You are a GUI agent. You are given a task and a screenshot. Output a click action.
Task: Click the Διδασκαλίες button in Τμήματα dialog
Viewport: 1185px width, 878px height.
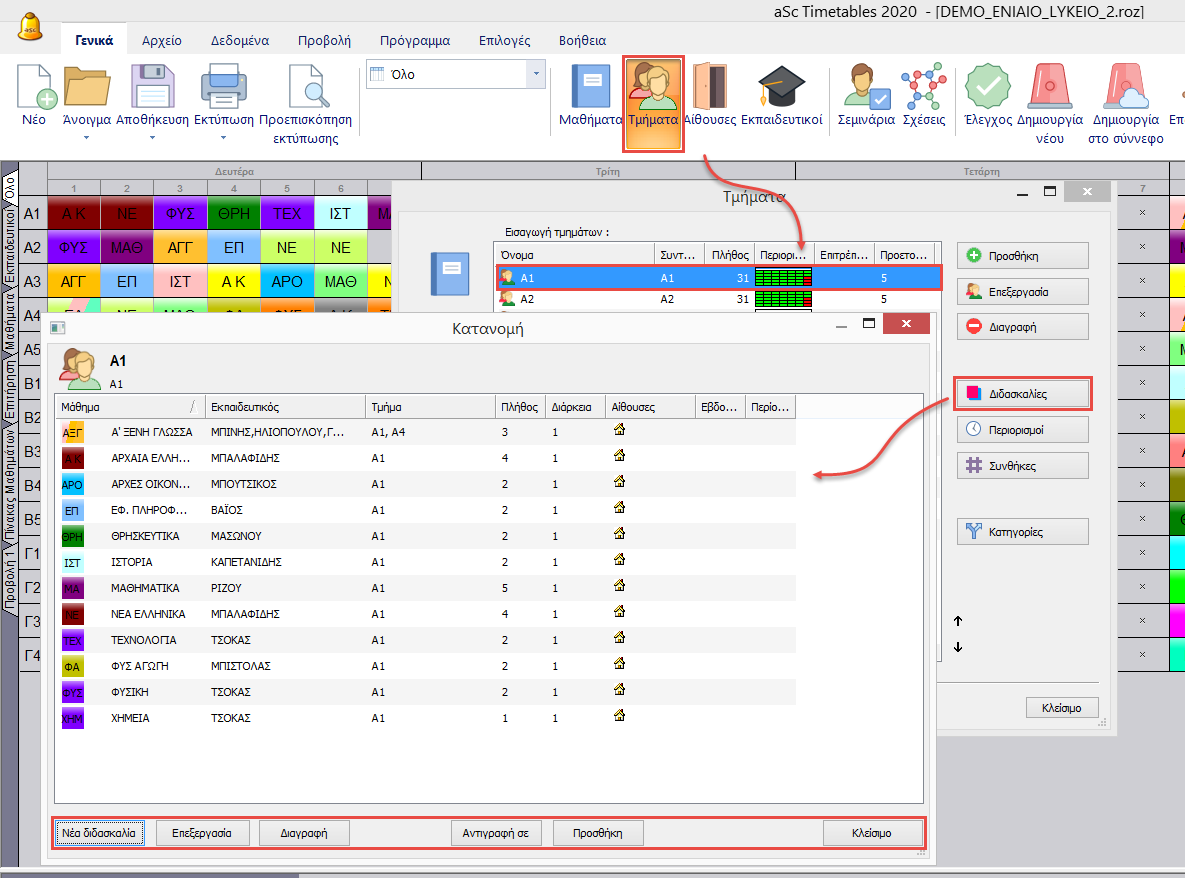pyautogui.click(x=1023, y=394)
